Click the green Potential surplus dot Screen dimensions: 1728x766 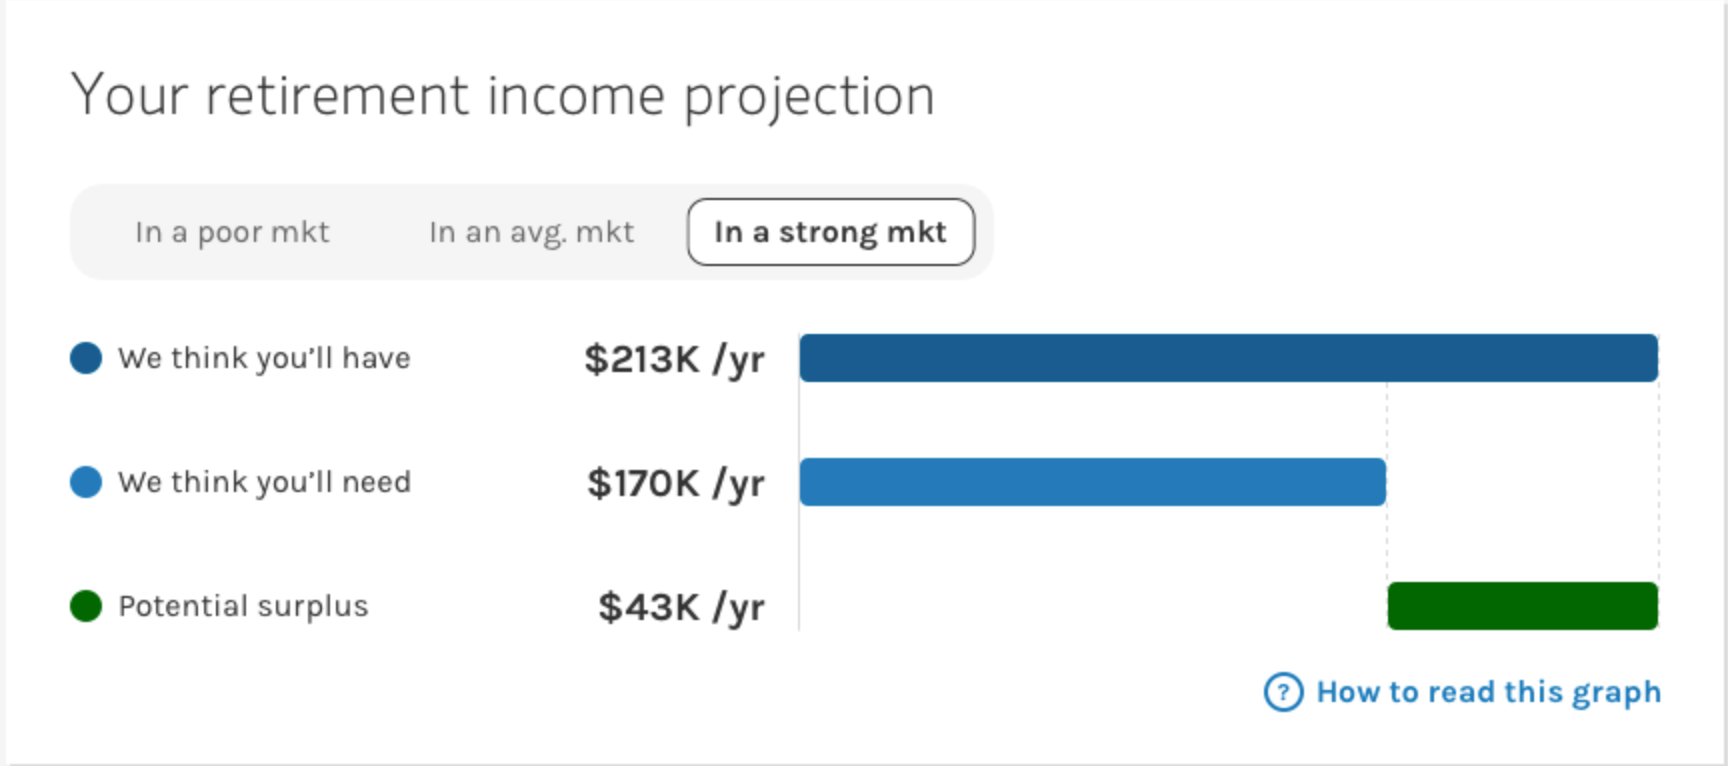point(86,606)
